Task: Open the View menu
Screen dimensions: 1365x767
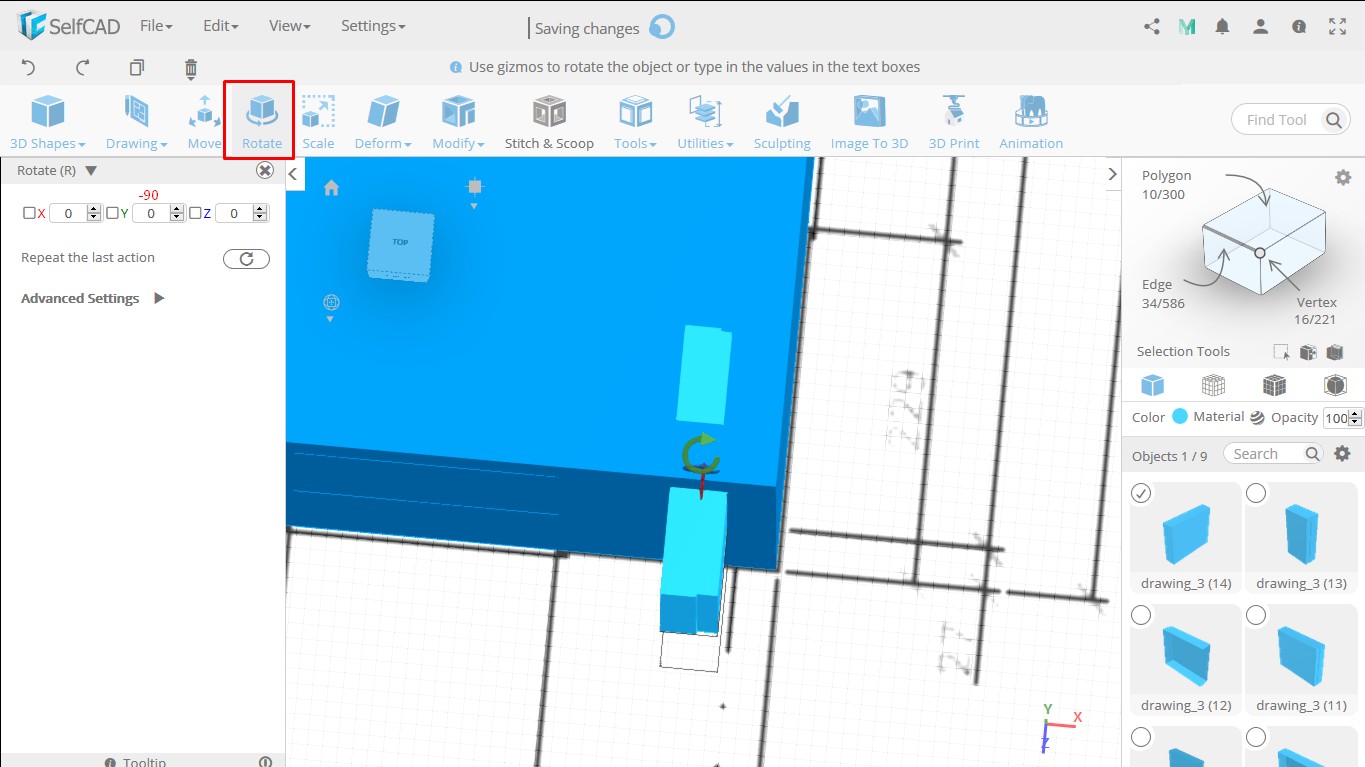Action: tap(290, 26)
